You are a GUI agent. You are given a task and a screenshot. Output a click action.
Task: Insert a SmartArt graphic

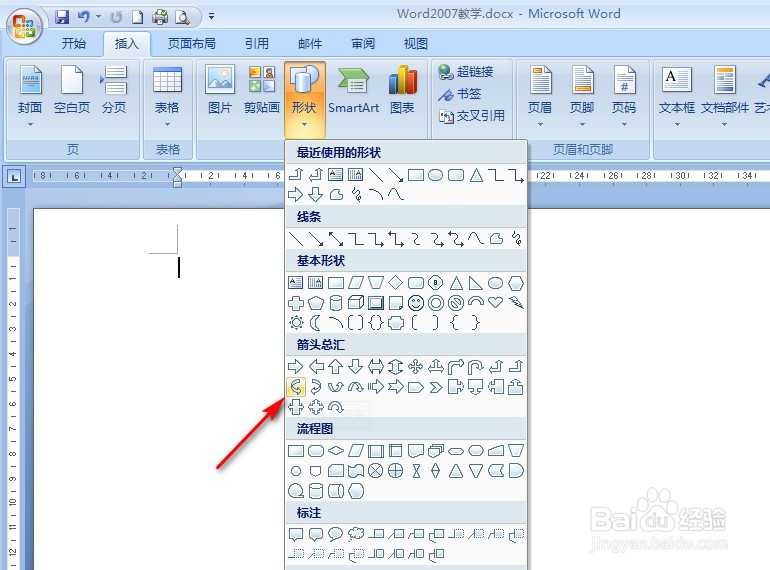(353, 91)
